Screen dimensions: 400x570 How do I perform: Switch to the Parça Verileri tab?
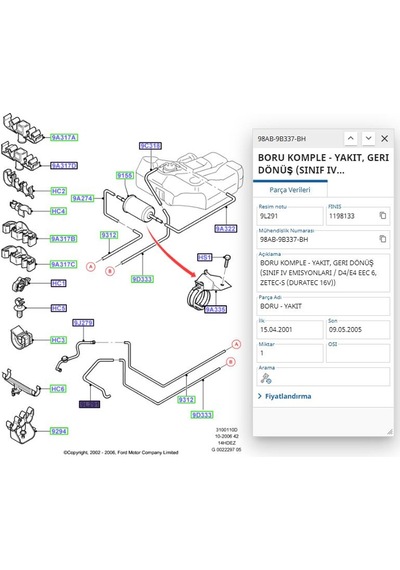[290, 190]
